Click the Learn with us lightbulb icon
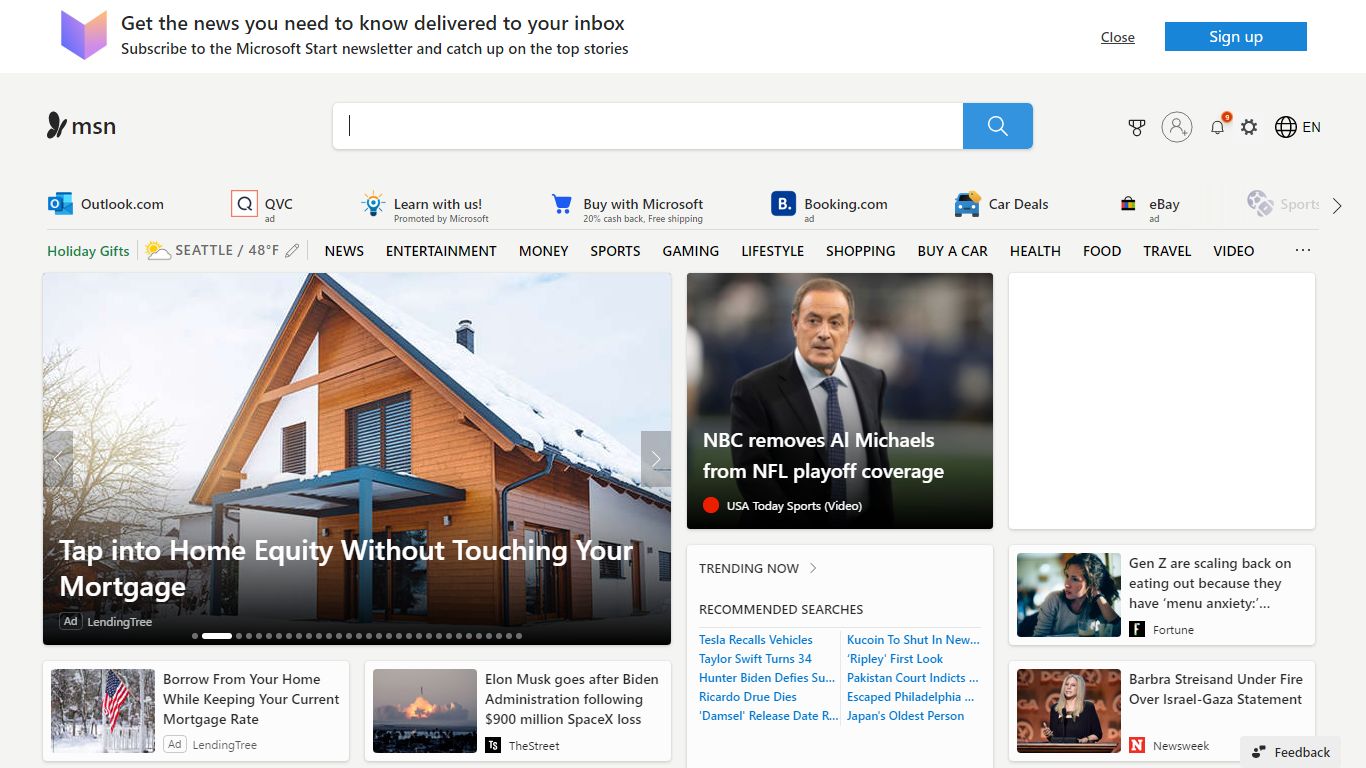The height and width of the screenshot is (768, 1366). coord(373,204)
